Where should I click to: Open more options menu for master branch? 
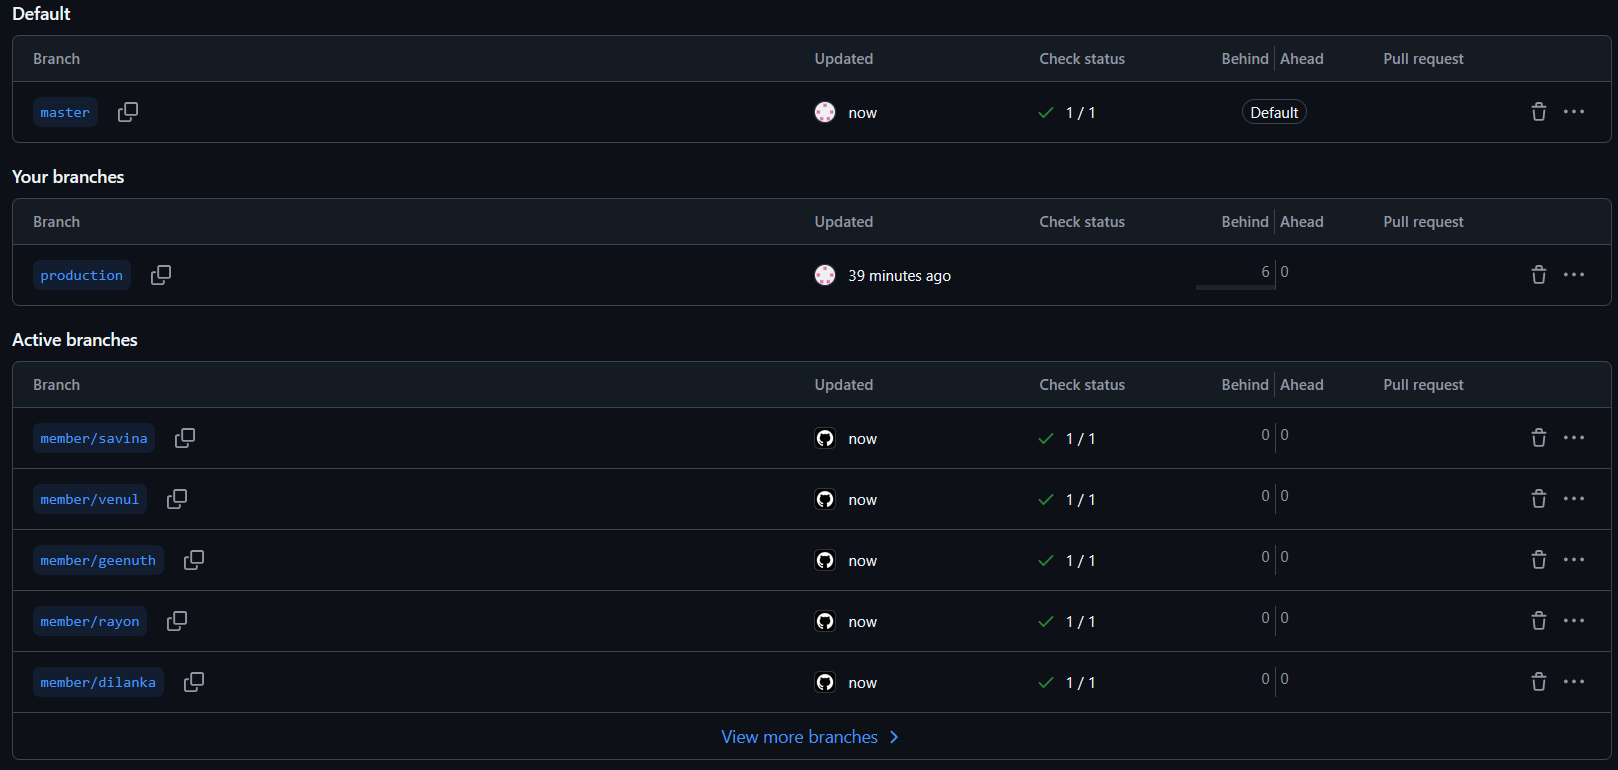coord(1574,112)
